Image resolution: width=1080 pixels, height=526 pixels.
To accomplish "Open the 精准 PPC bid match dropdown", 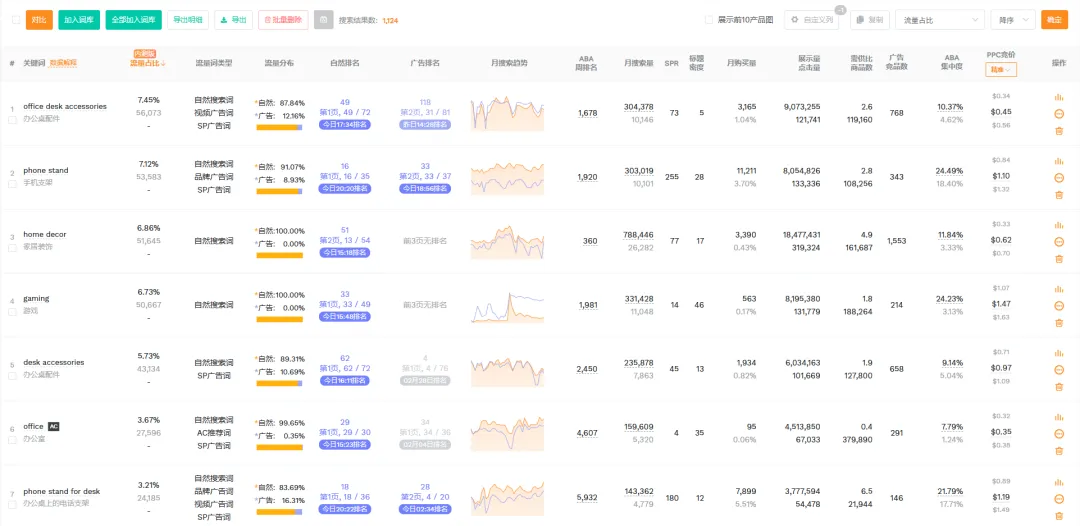I will point(1001,70).
